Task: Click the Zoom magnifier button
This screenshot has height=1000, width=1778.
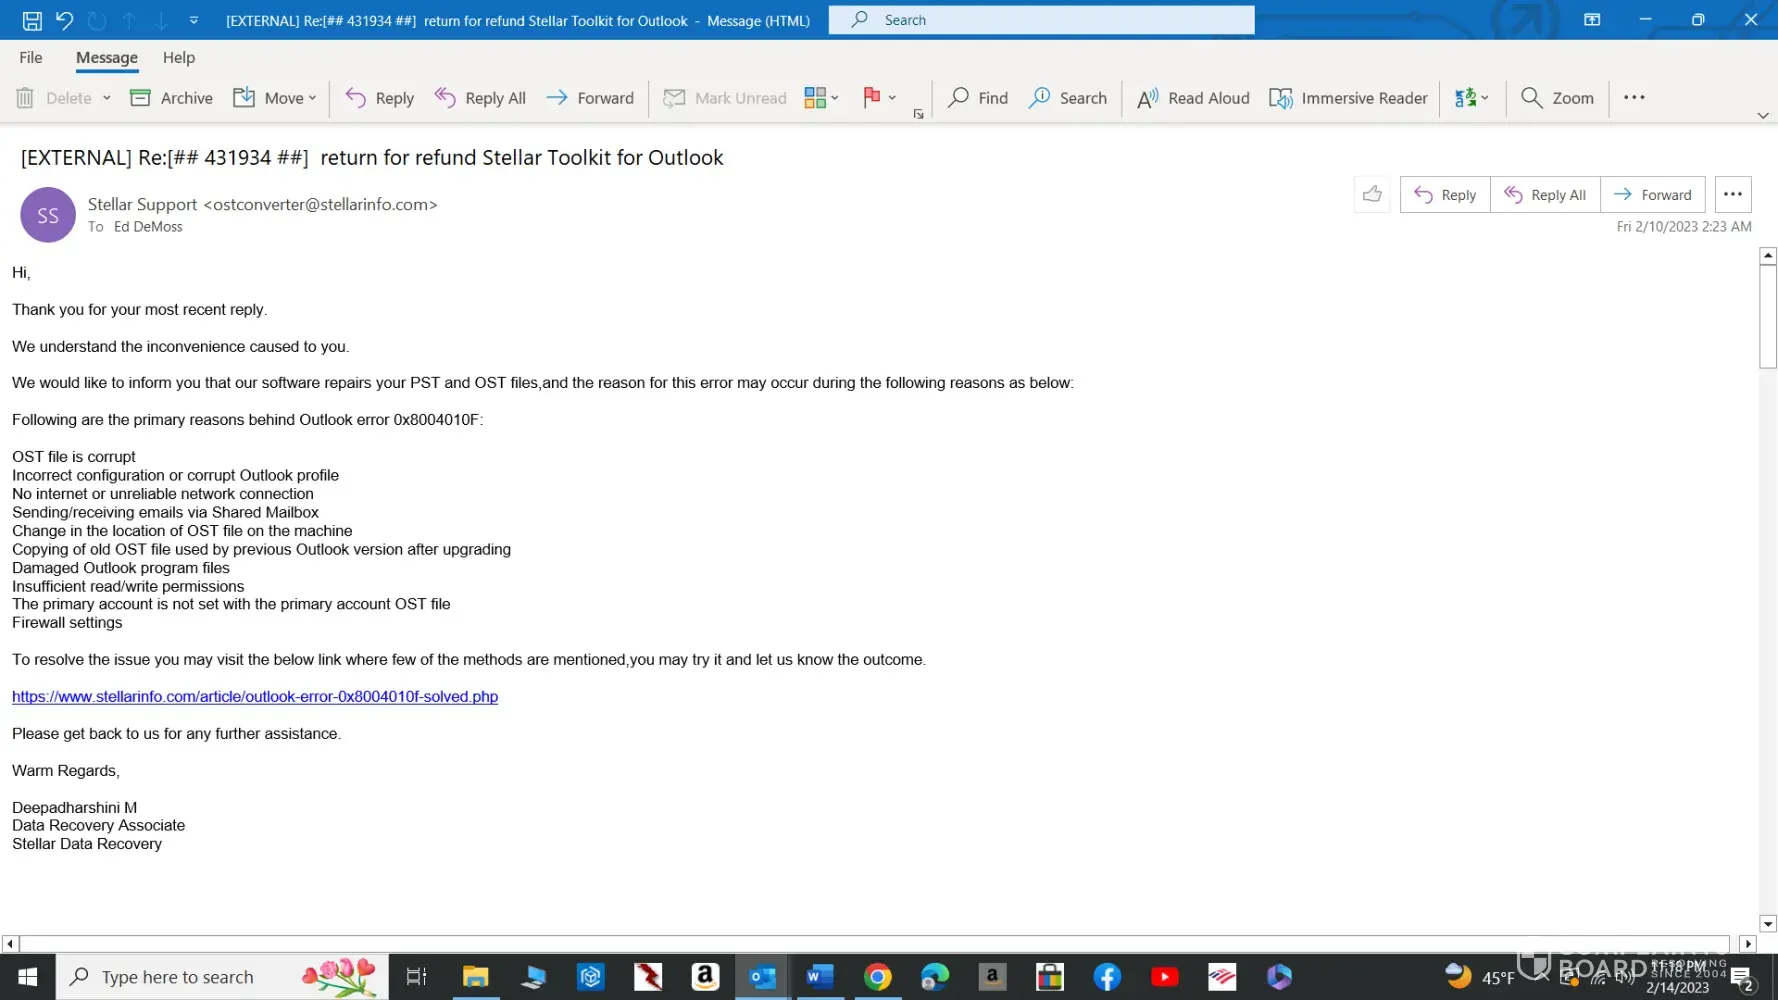Action: pos(1557,98)
